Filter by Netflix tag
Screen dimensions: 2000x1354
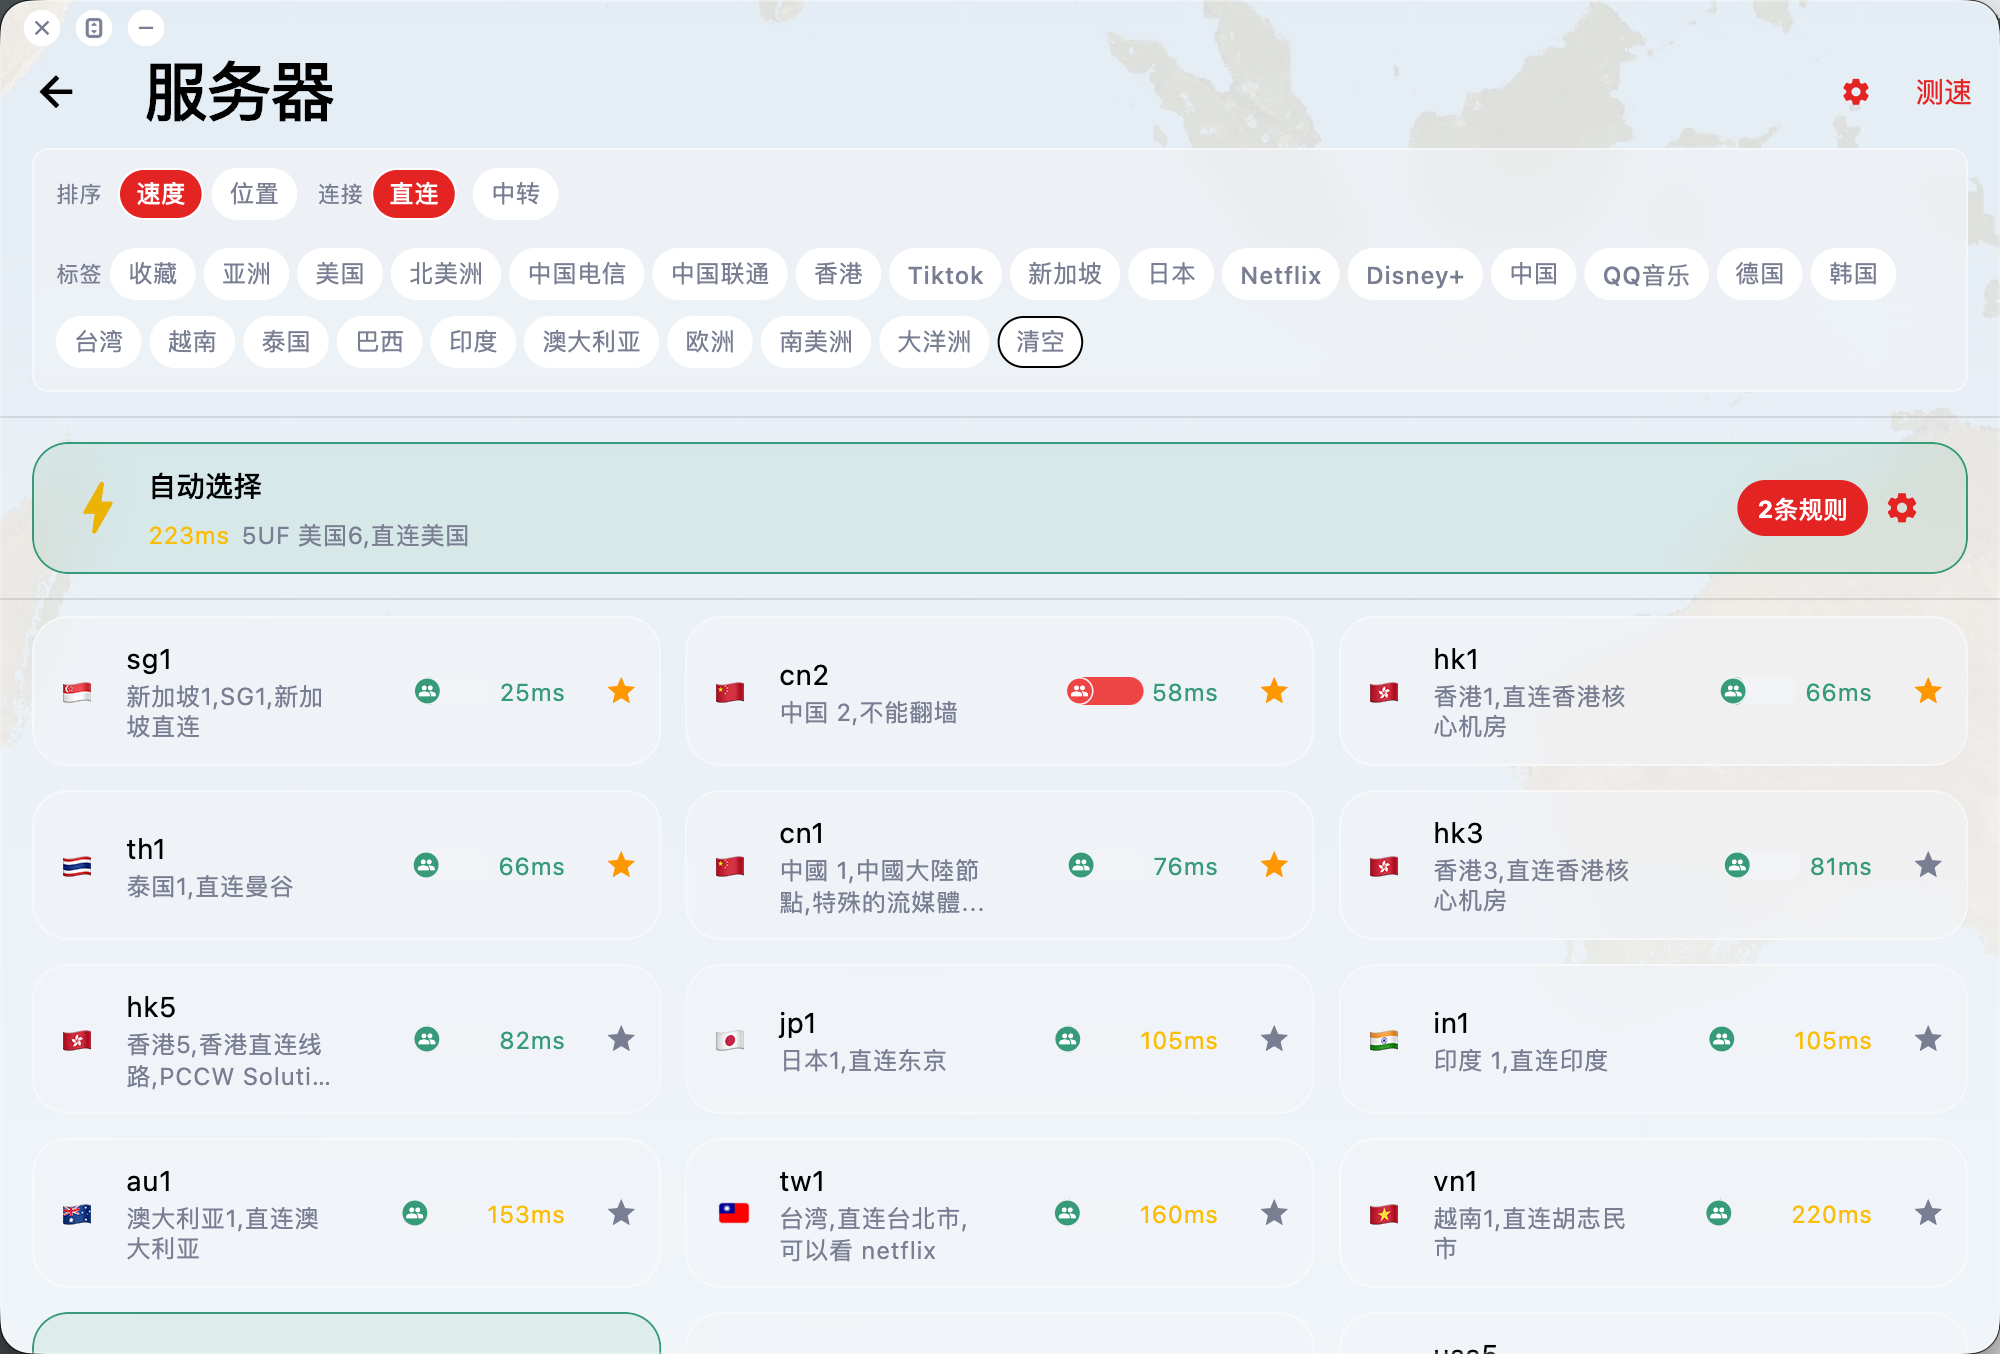pos(1280,275)
